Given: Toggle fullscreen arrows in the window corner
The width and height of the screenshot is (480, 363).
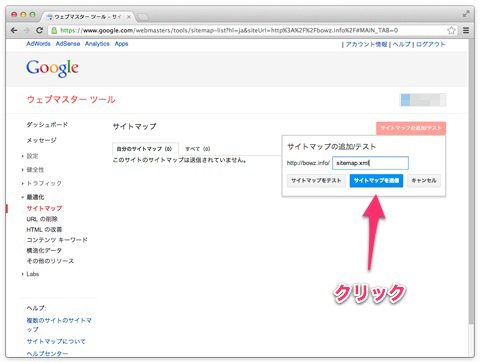Looking at the screenshot, I should 466,14.
